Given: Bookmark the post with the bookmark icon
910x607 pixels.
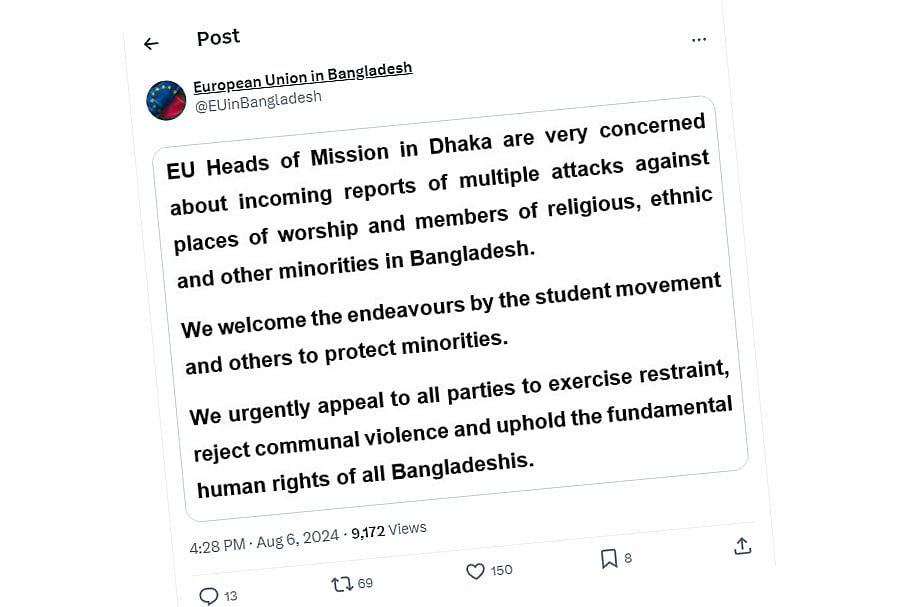Looking at the screenshot, I should click(608, 559).
